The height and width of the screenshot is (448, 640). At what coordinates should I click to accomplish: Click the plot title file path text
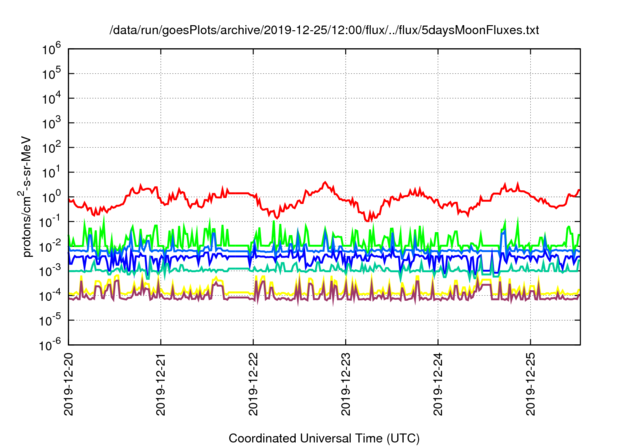[324, 30]
